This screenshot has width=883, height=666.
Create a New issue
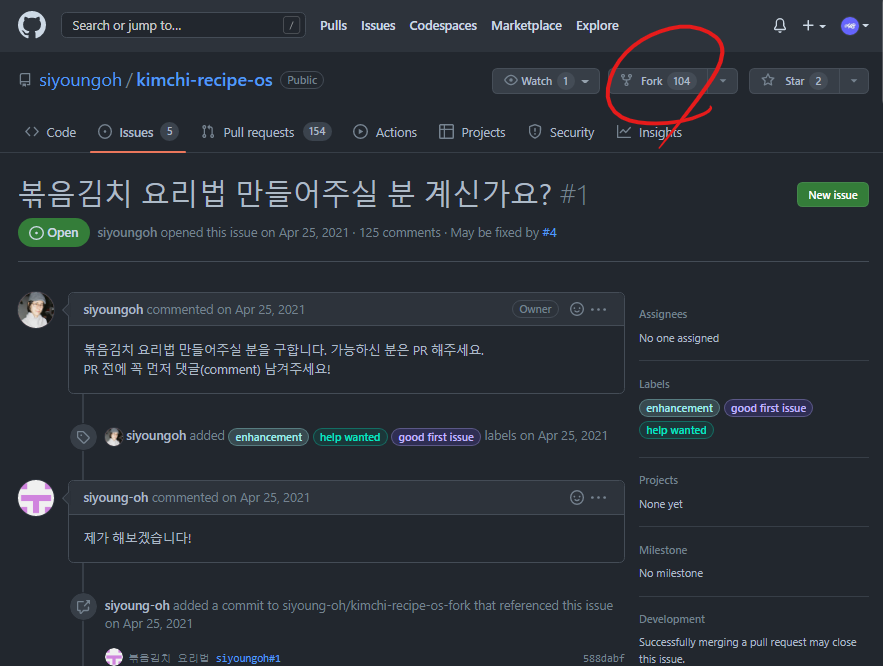point(832,195)
